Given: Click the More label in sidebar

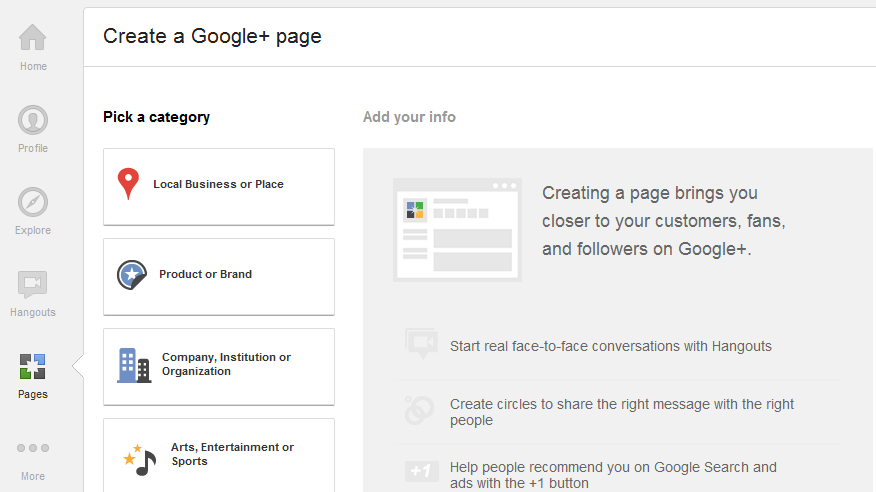Looking at the screenshot, I should [x=33, y=476].
